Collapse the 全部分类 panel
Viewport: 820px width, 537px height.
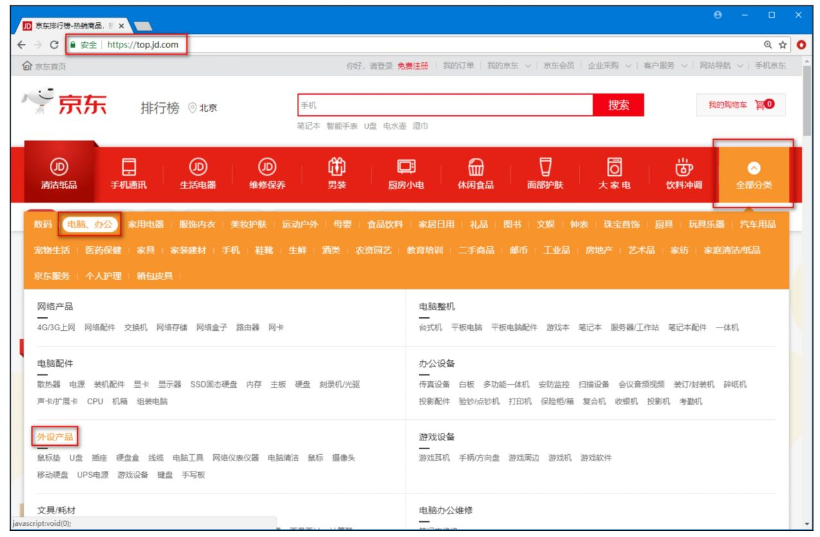(754, 175)
